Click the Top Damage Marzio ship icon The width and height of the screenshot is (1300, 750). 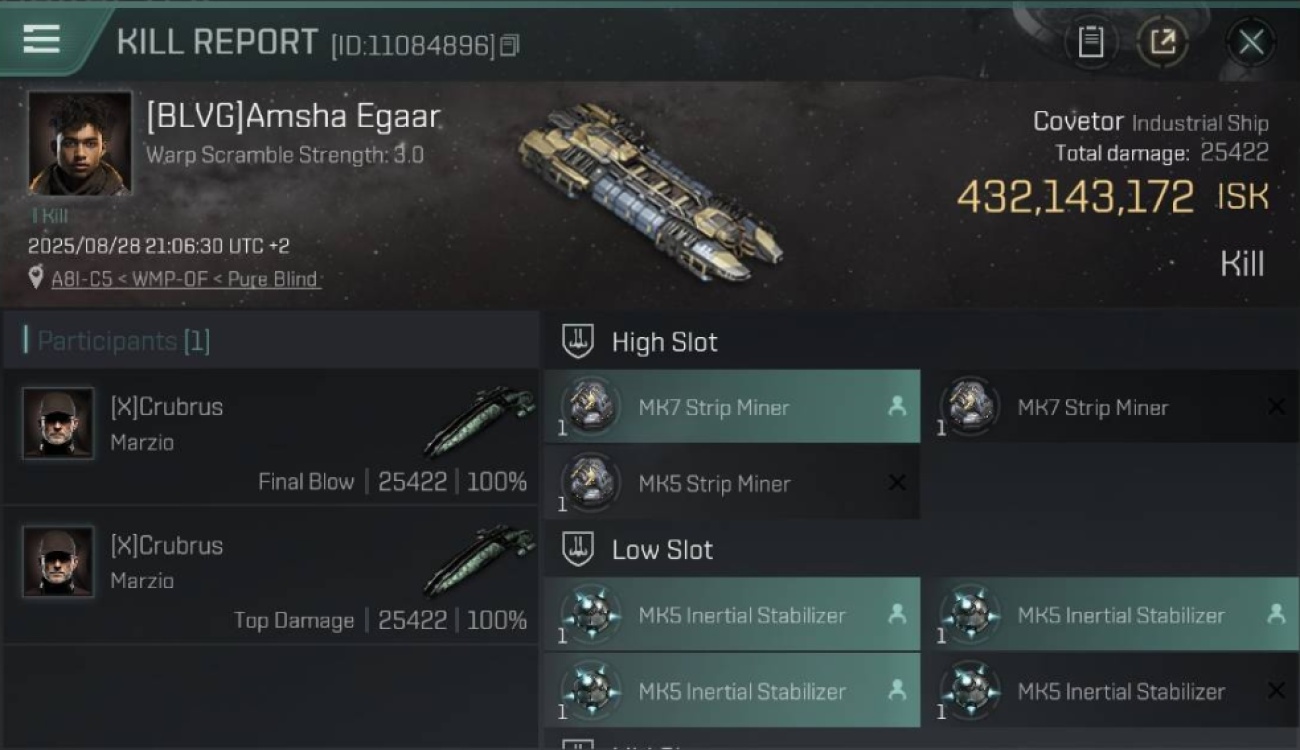480,559
